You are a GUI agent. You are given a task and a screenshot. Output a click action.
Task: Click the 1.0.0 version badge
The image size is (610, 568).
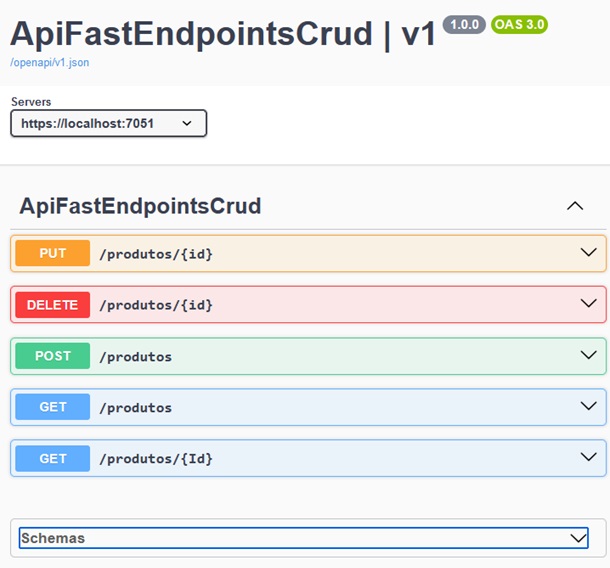coord(464,24)
